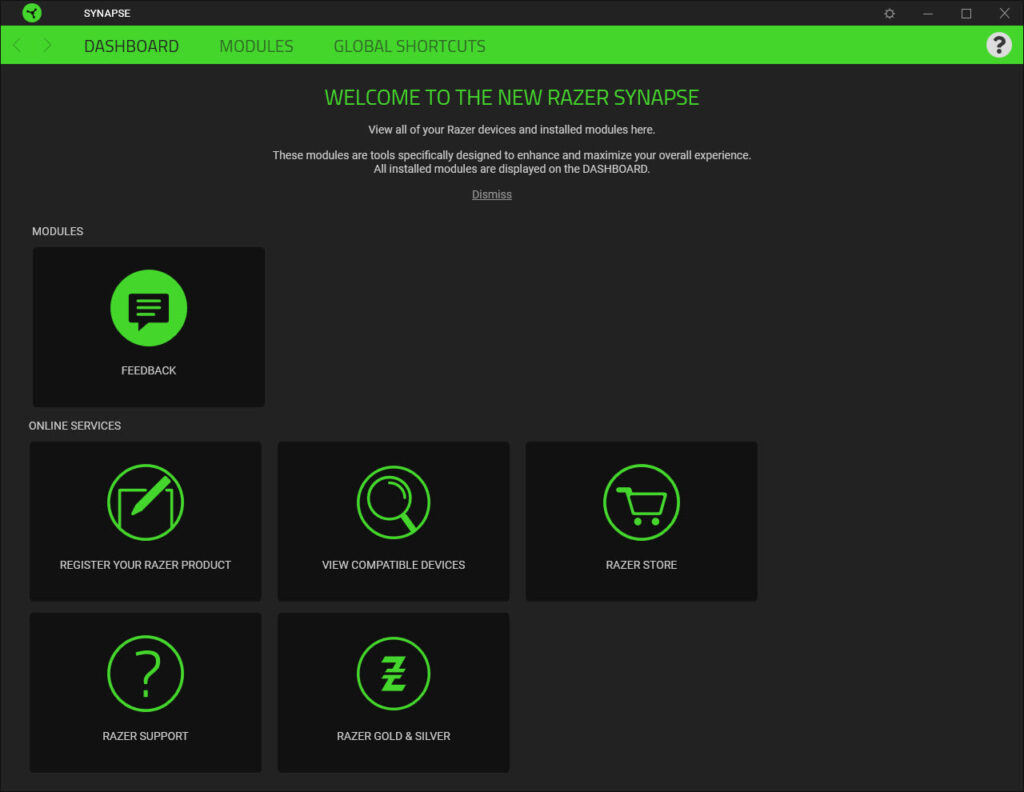
Task: Click the Razer Gold & Silver icon
Action: click(x=393, y=673)
